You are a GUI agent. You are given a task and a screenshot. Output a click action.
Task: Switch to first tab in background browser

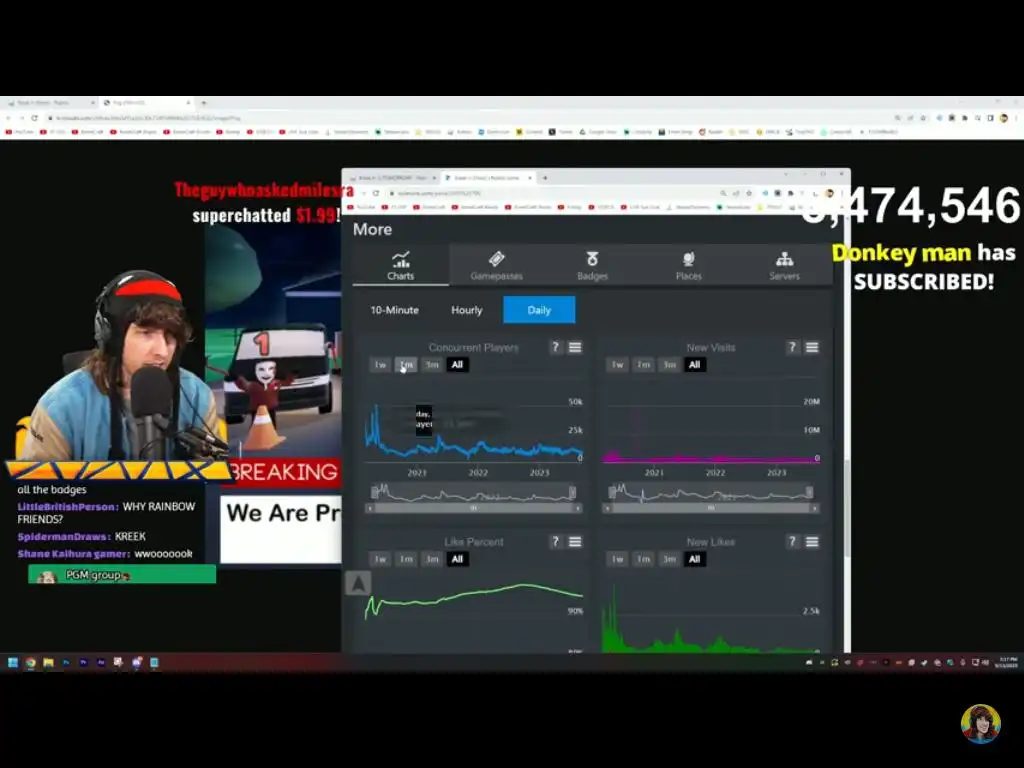[51, 103]
